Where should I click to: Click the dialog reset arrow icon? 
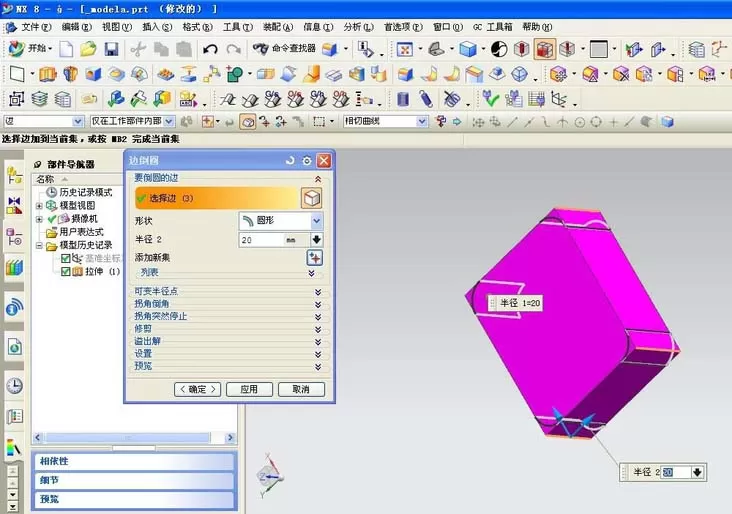coord(290,160)
